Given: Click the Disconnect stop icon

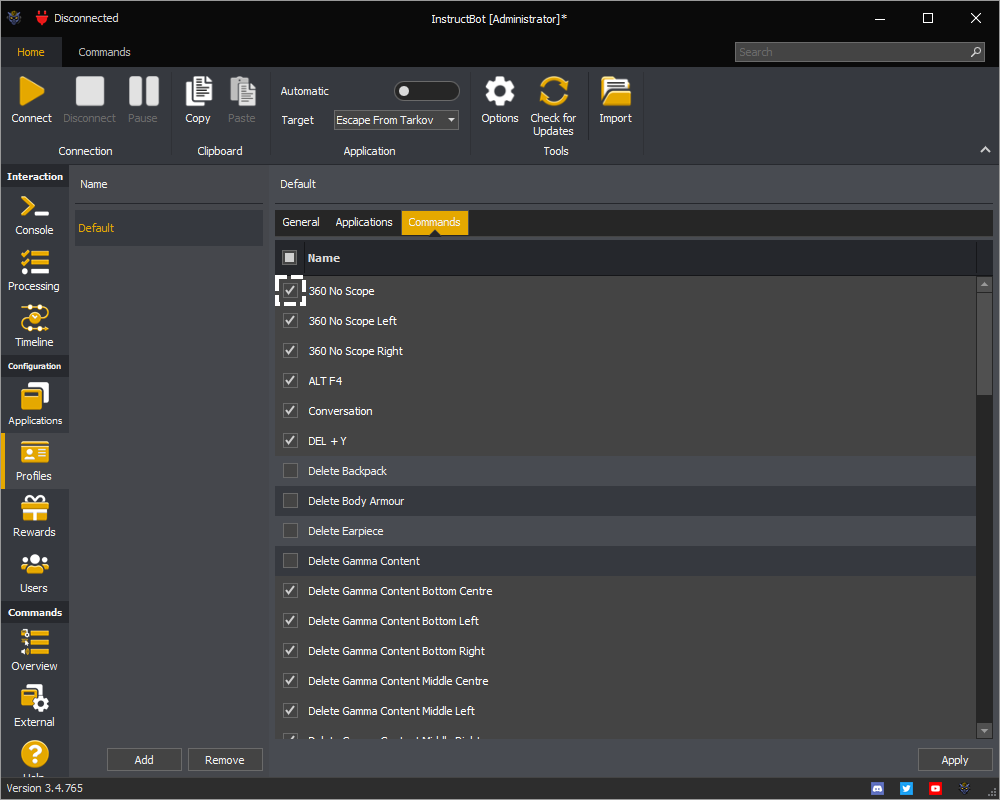Looking at the screenshot, I should [x=89, y=91].
